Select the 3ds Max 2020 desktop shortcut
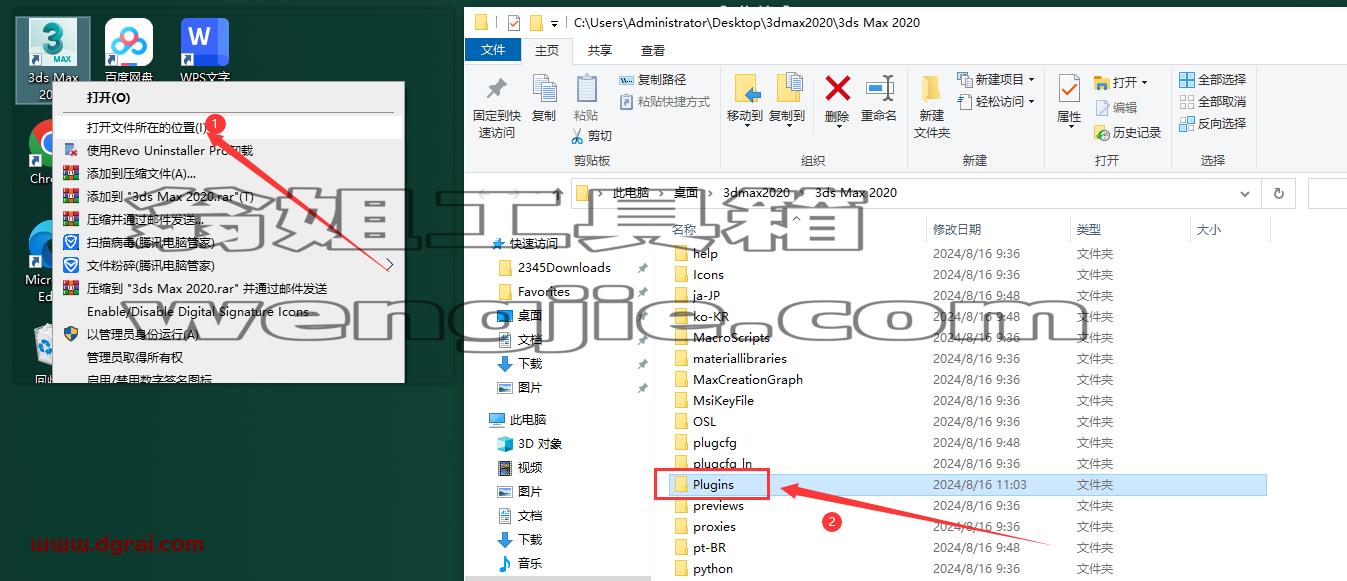Image resolution: width=1347 pixels, height=581 pixels. point(53,59)
